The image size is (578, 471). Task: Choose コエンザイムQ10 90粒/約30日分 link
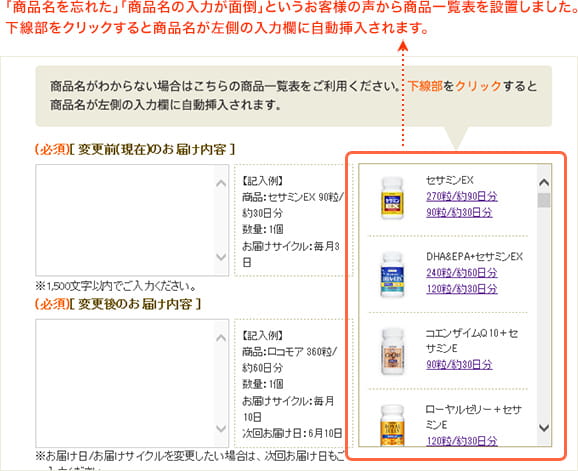click(459, 364)
